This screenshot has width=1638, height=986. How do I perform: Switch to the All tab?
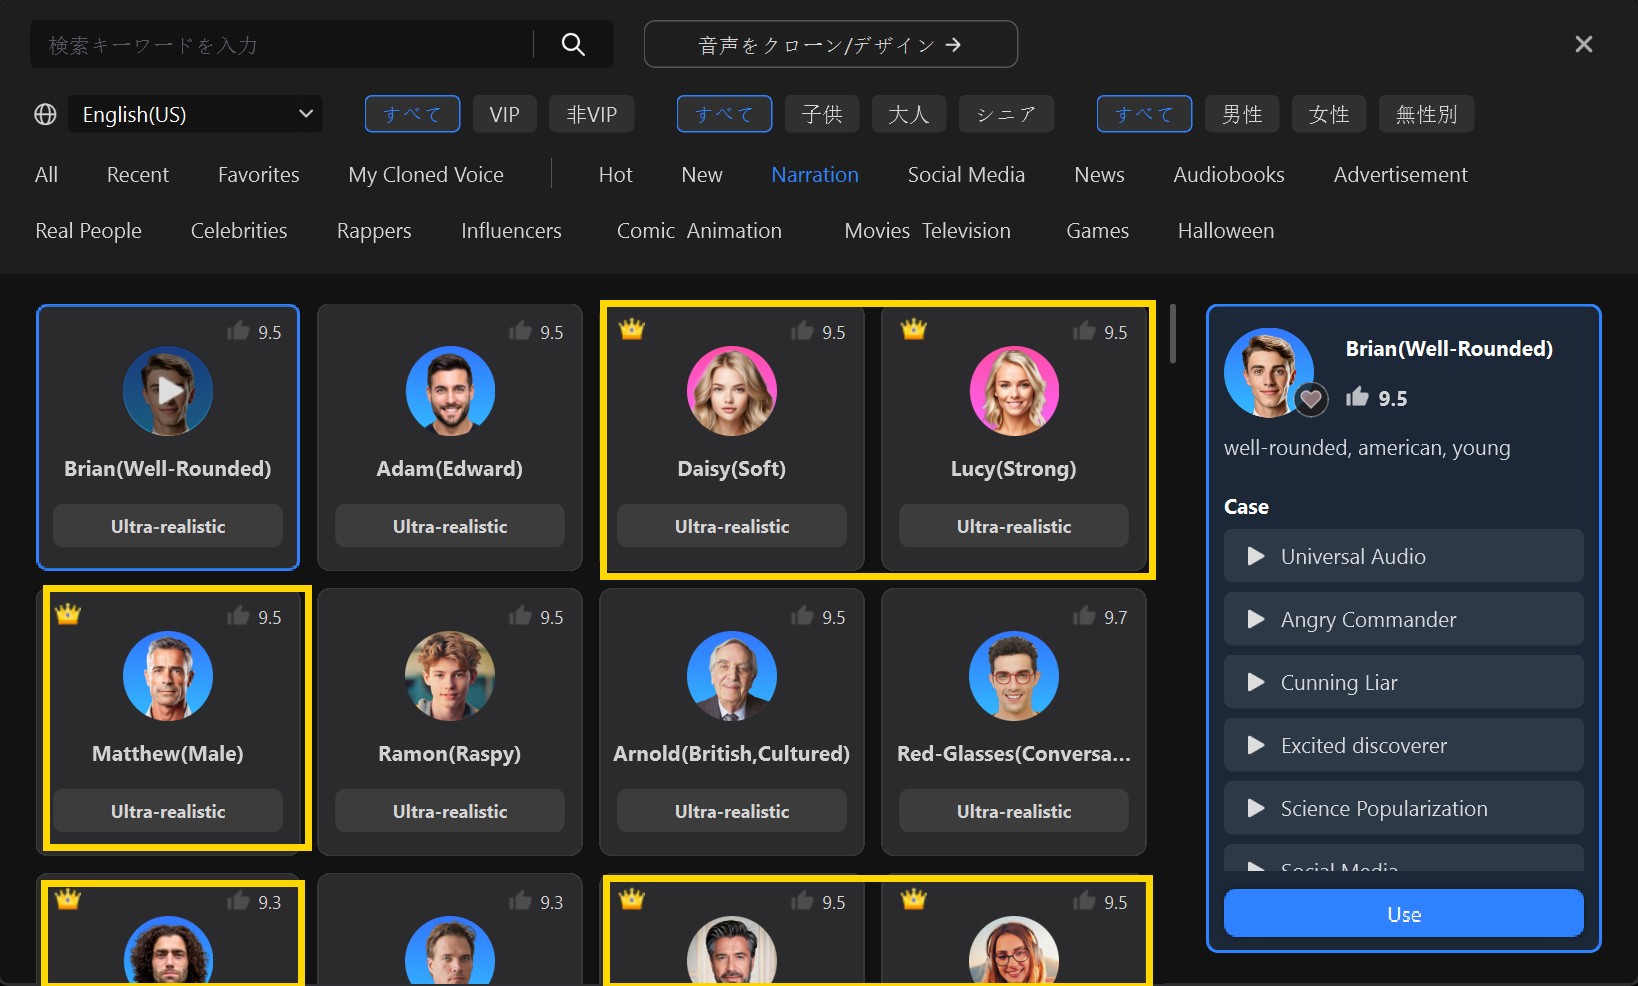(46, 174)
